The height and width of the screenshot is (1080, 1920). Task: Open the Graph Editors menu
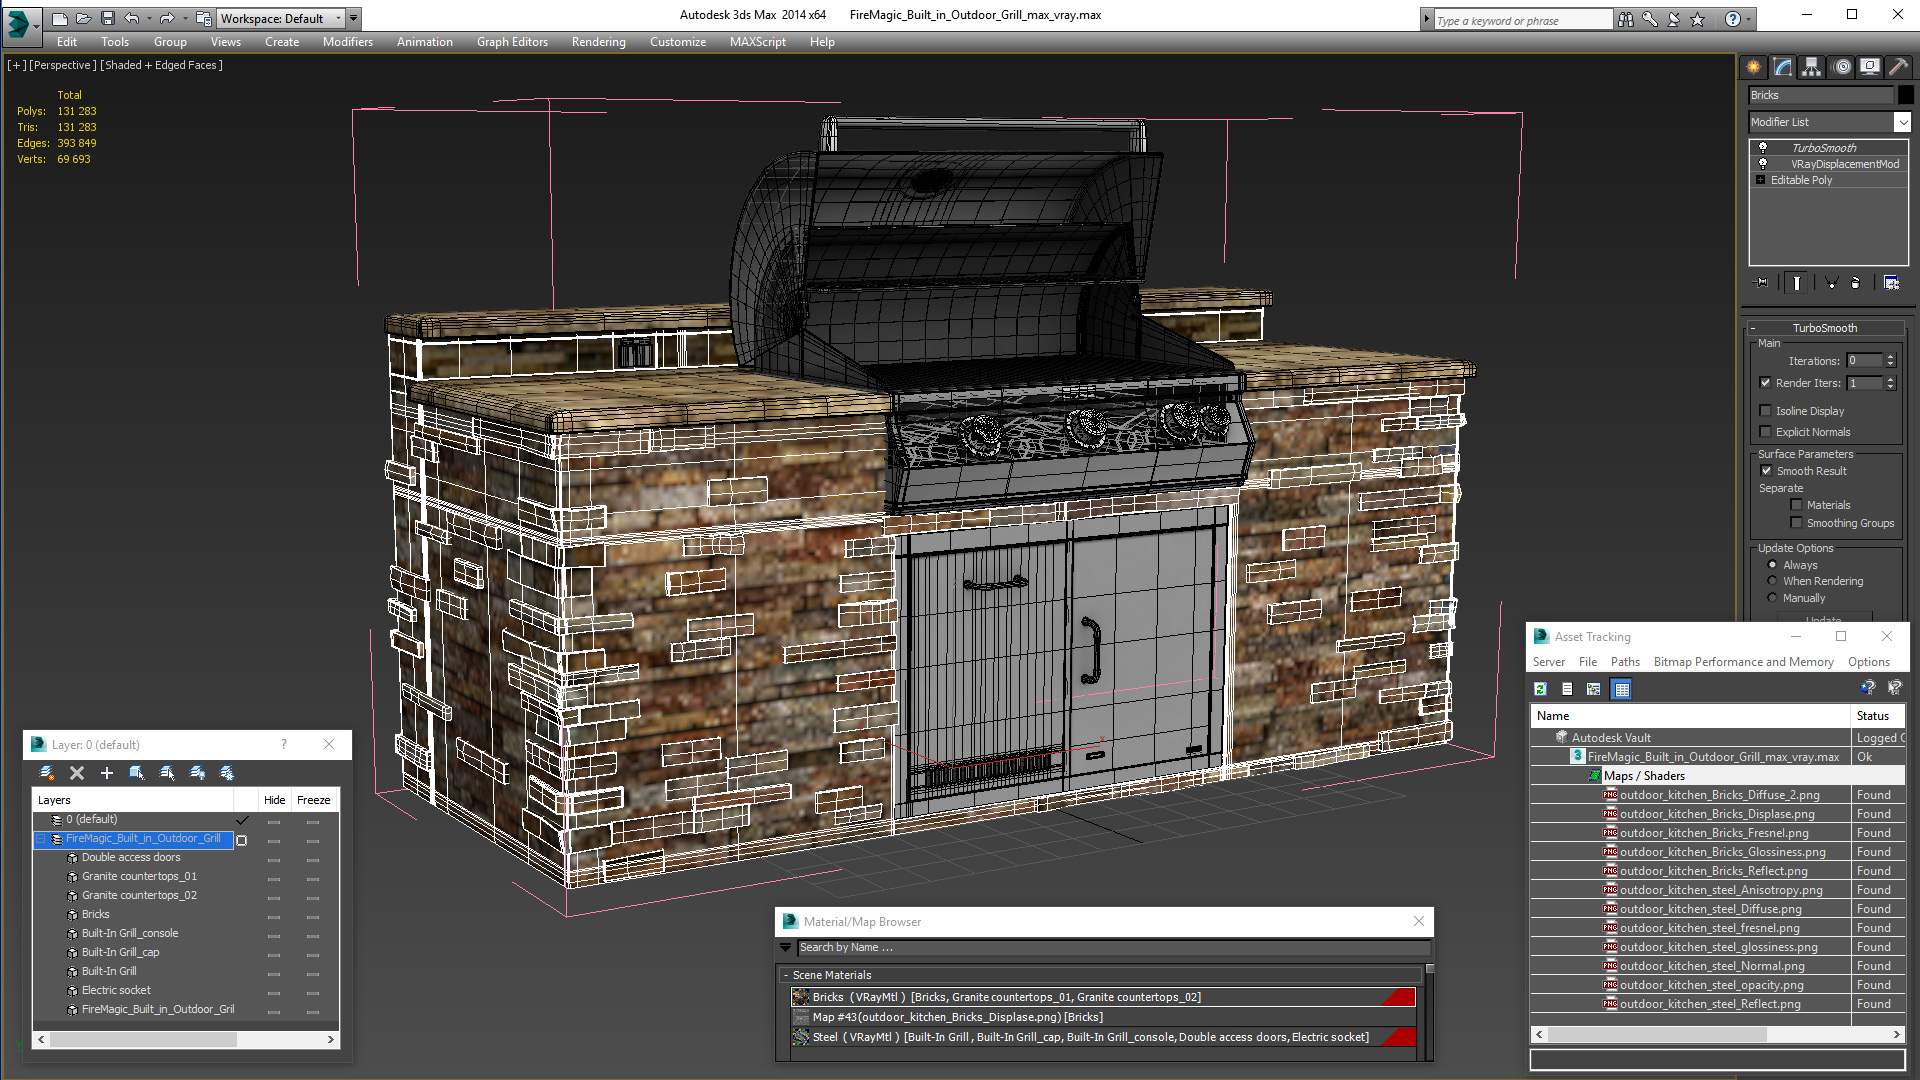[x=512, y=42]
